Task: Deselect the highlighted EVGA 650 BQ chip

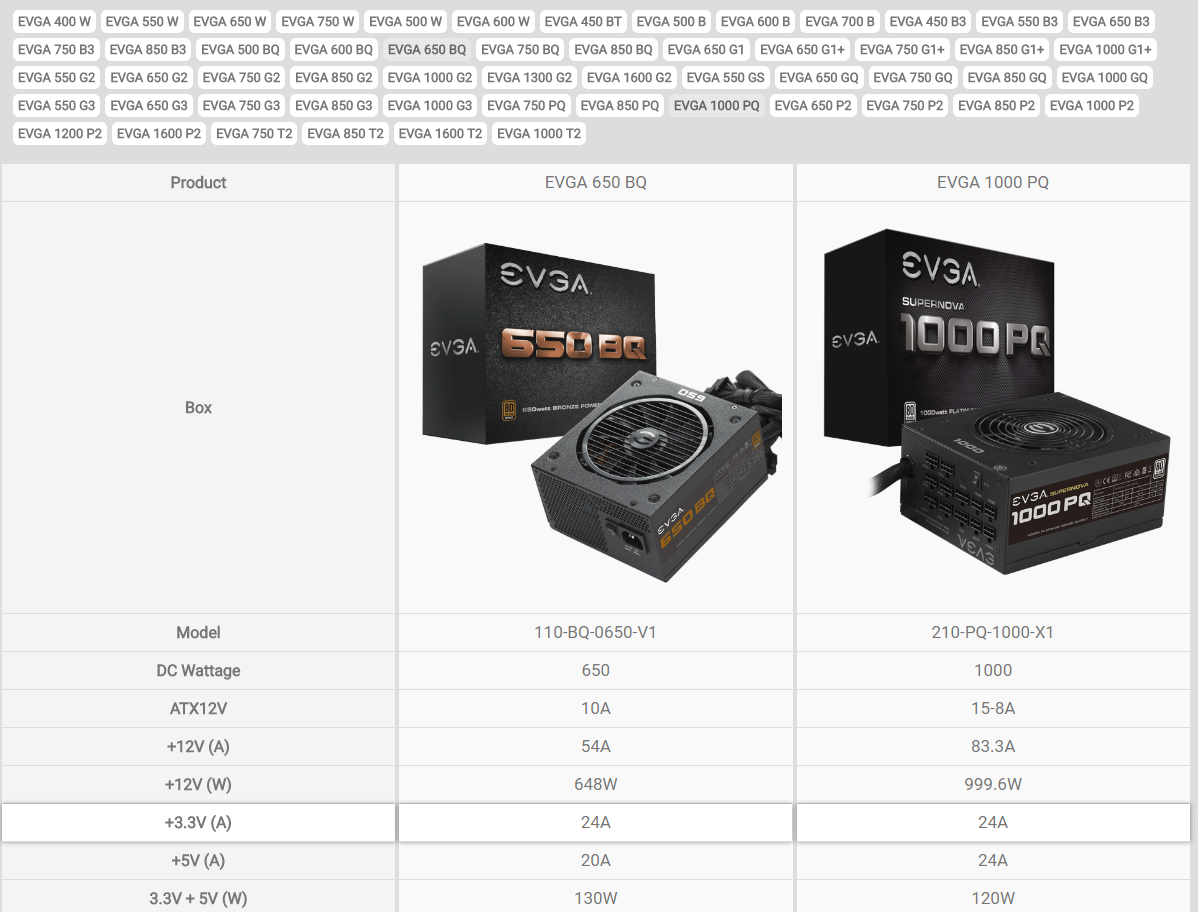Action: [426, 49]
